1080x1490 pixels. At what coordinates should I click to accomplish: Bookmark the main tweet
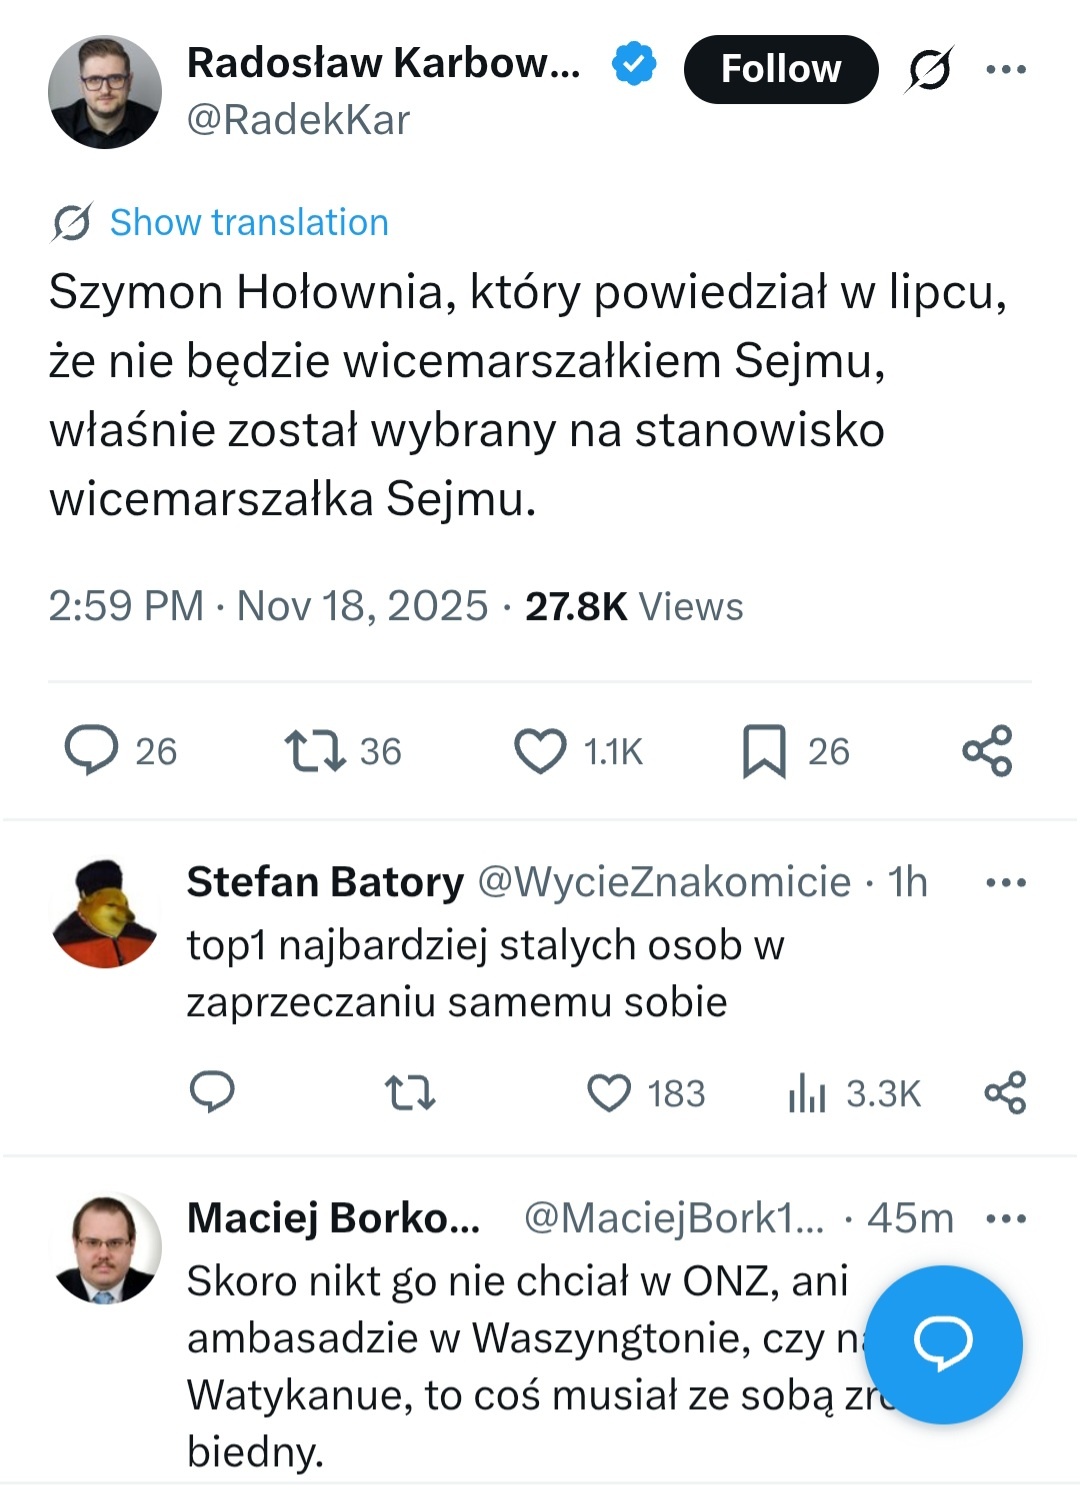tap(765, 752)
